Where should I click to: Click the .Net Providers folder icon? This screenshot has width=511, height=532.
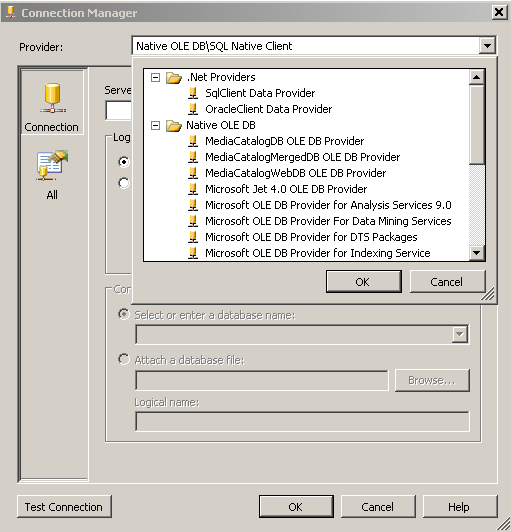pos(174,78)
